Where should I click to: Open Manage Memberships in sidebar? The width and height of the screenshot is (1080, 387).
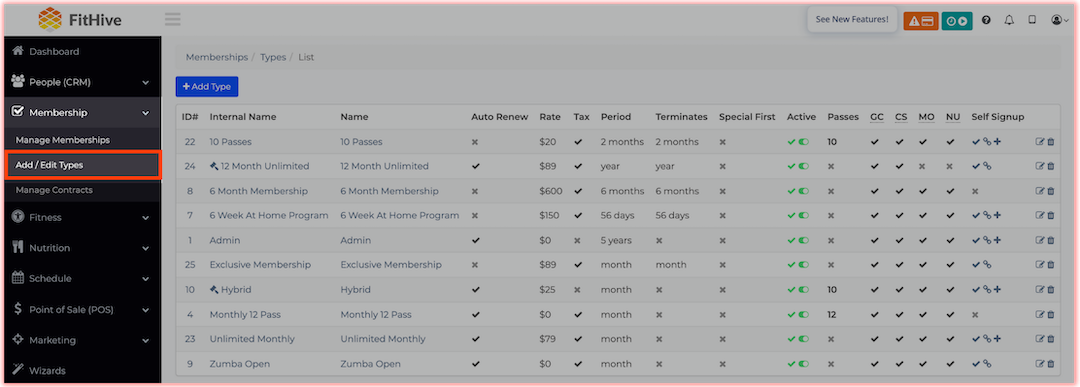point(63,140)
